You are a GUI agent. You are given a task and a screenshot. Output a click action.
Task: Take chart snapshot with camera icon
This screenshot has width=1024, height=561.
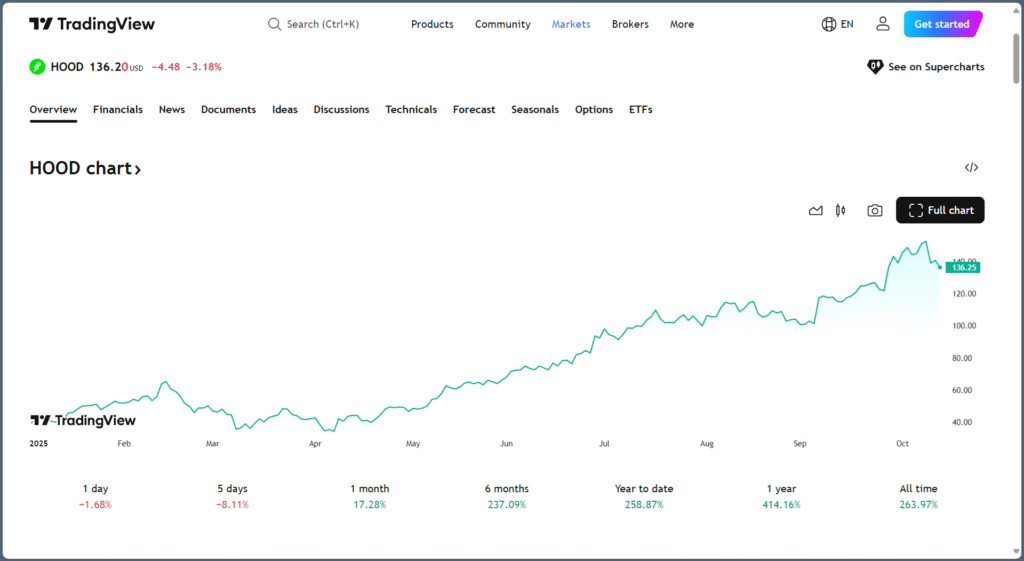[x=875, y=210]
